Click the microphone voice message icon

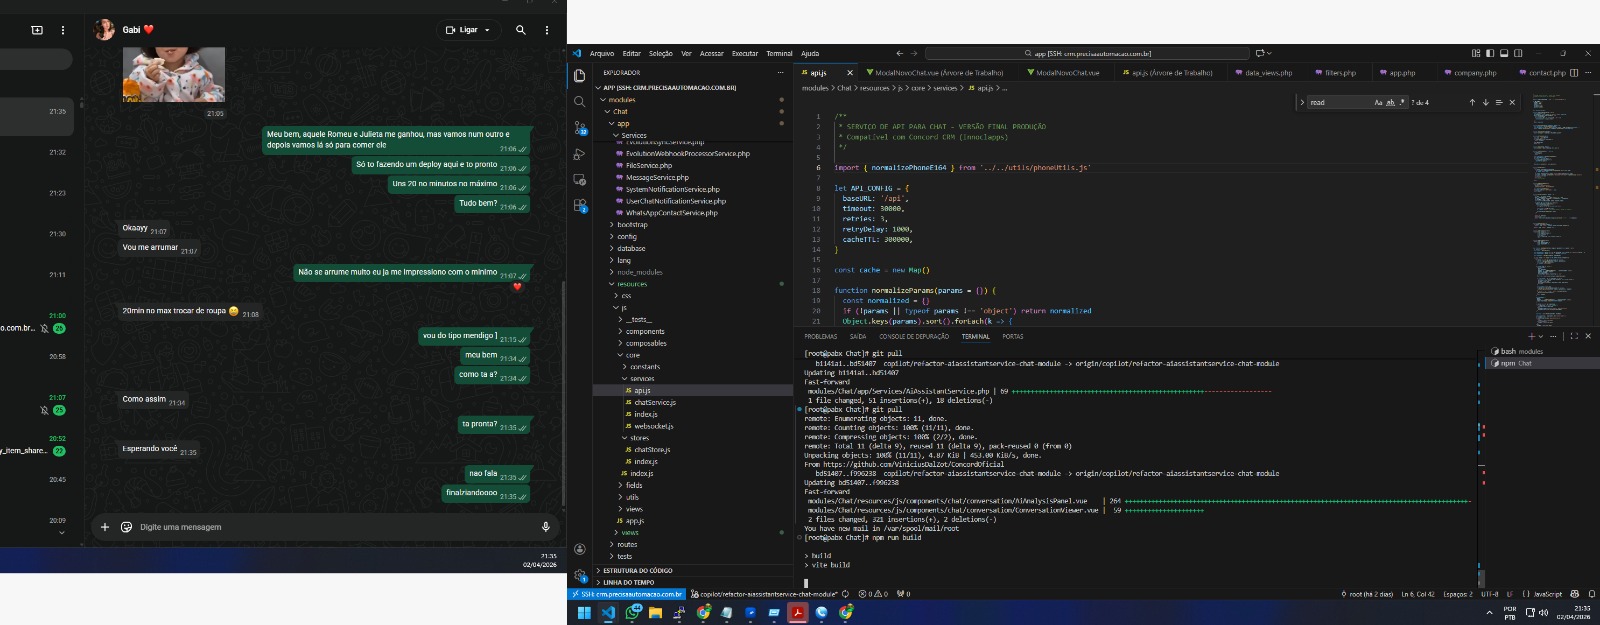(x=545, y=527)
